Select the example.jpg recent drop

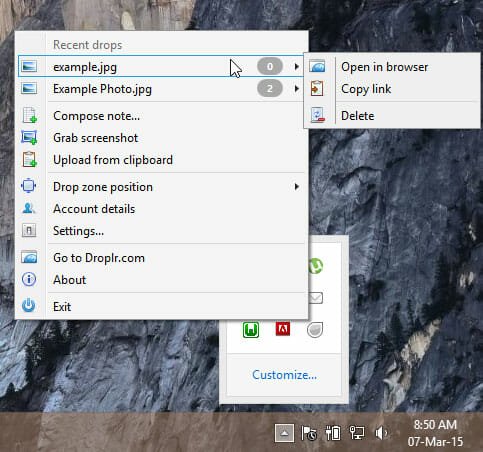(x=161, y=66)
